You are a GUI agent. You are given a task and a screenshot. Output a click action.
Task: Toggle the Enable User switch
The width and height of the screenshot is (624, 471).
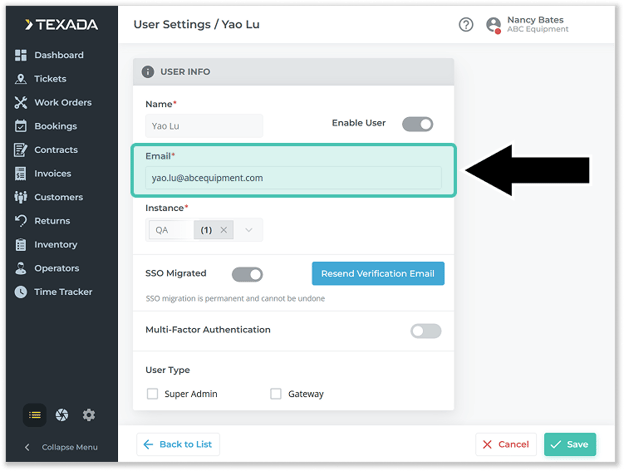(417, 124)
